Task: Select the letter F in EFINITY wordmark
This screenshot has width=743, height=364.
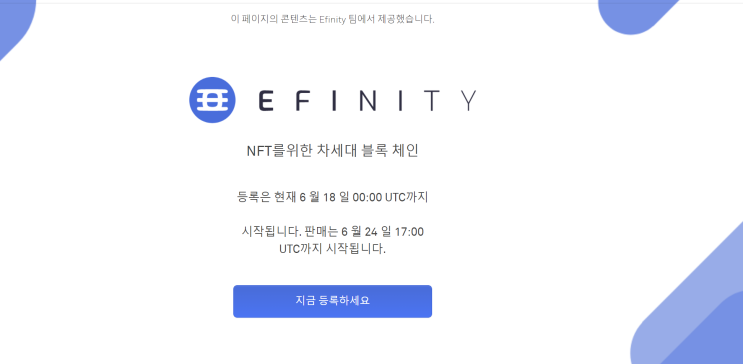Action: pos(304,100)
